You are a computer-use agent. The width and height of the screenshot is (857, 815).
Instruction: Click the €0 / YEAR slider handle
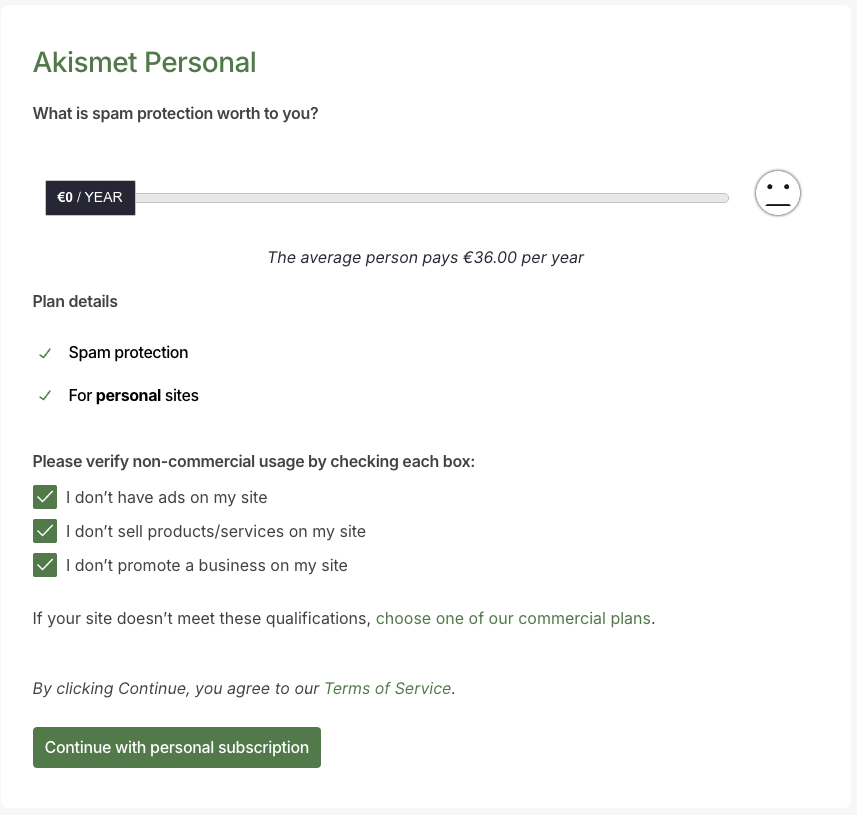90,198
